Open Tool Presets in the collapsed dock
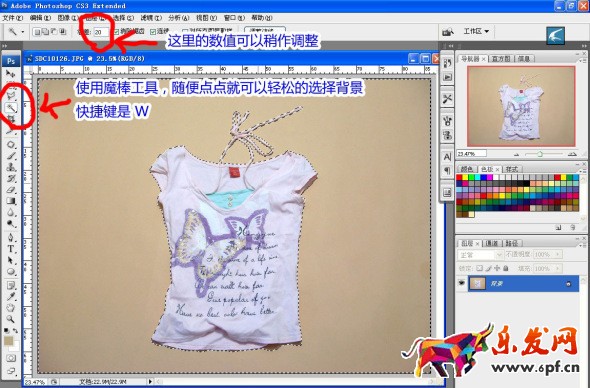The width and height of the screenshot is (590, 388). (447, 99)
